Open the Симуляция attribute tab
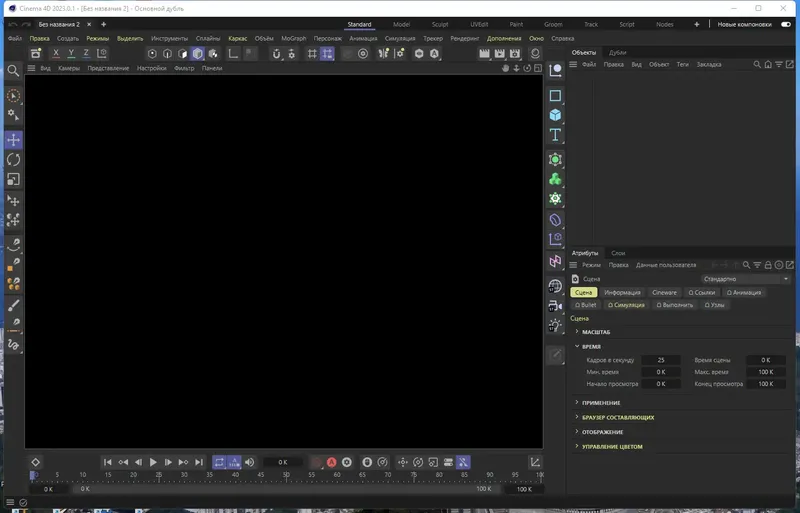Screen dimensions: 800x513 tap(626, 305)
